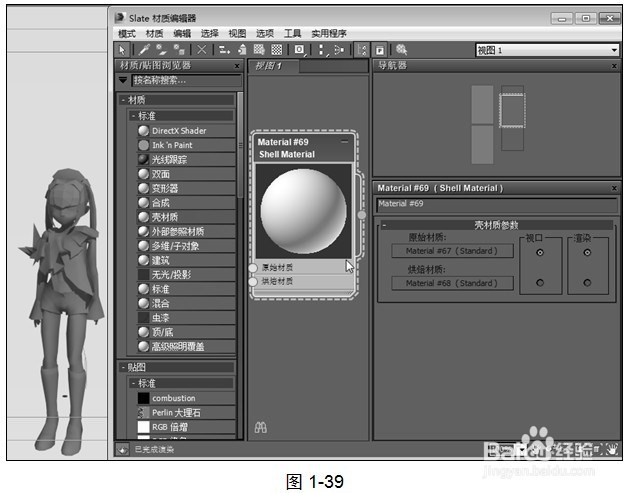Select DirectX Shader material entry
The image size is (630, 493).
click(x=186, y=131)
